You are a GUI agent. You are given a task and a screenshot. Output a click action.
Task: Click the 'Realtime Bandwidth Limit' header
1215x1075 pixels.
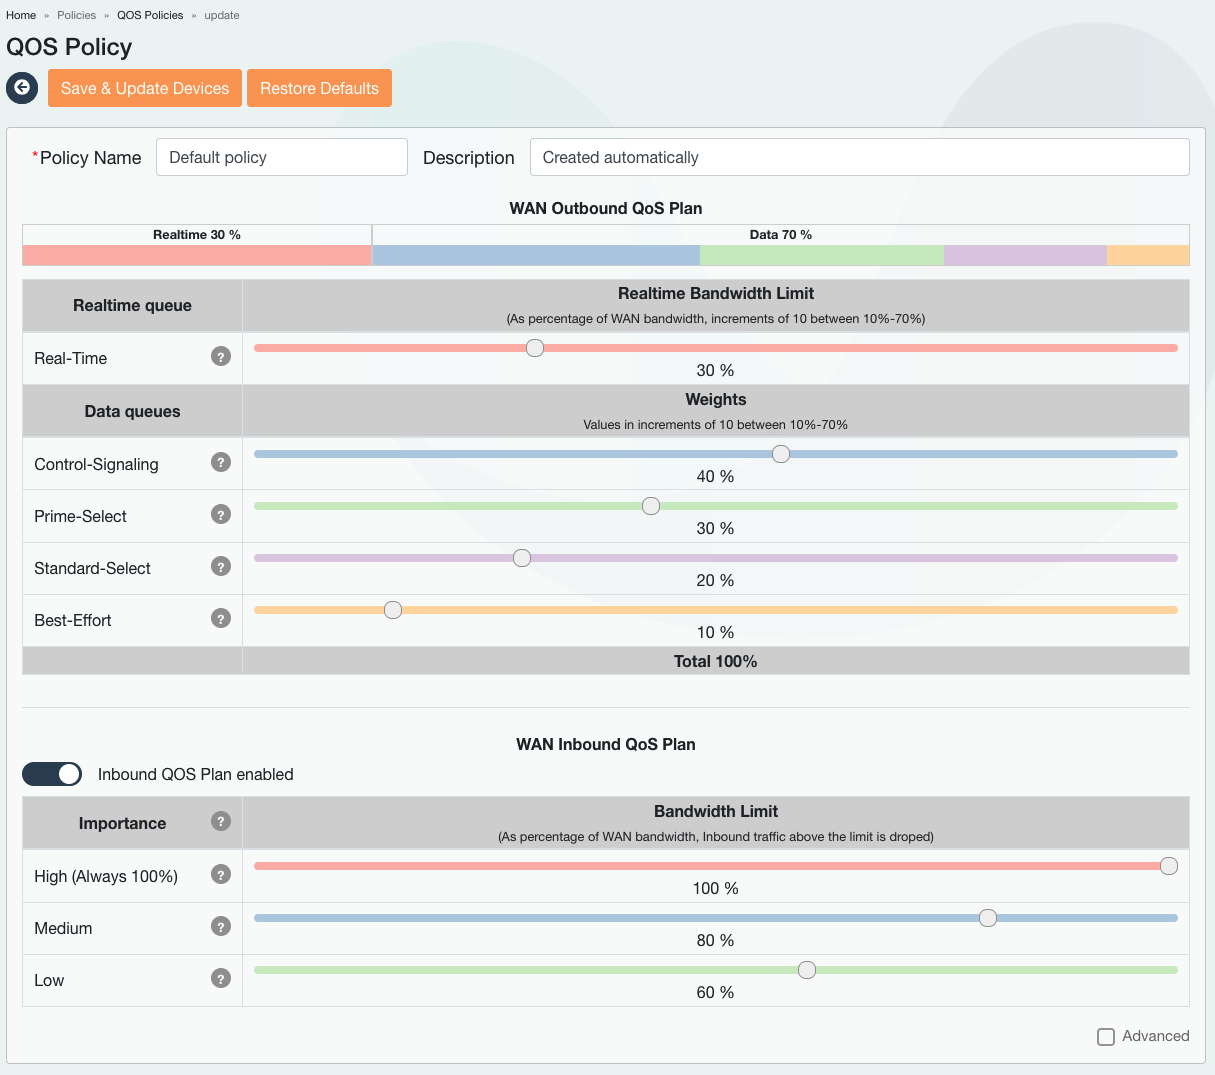point(716,293)
